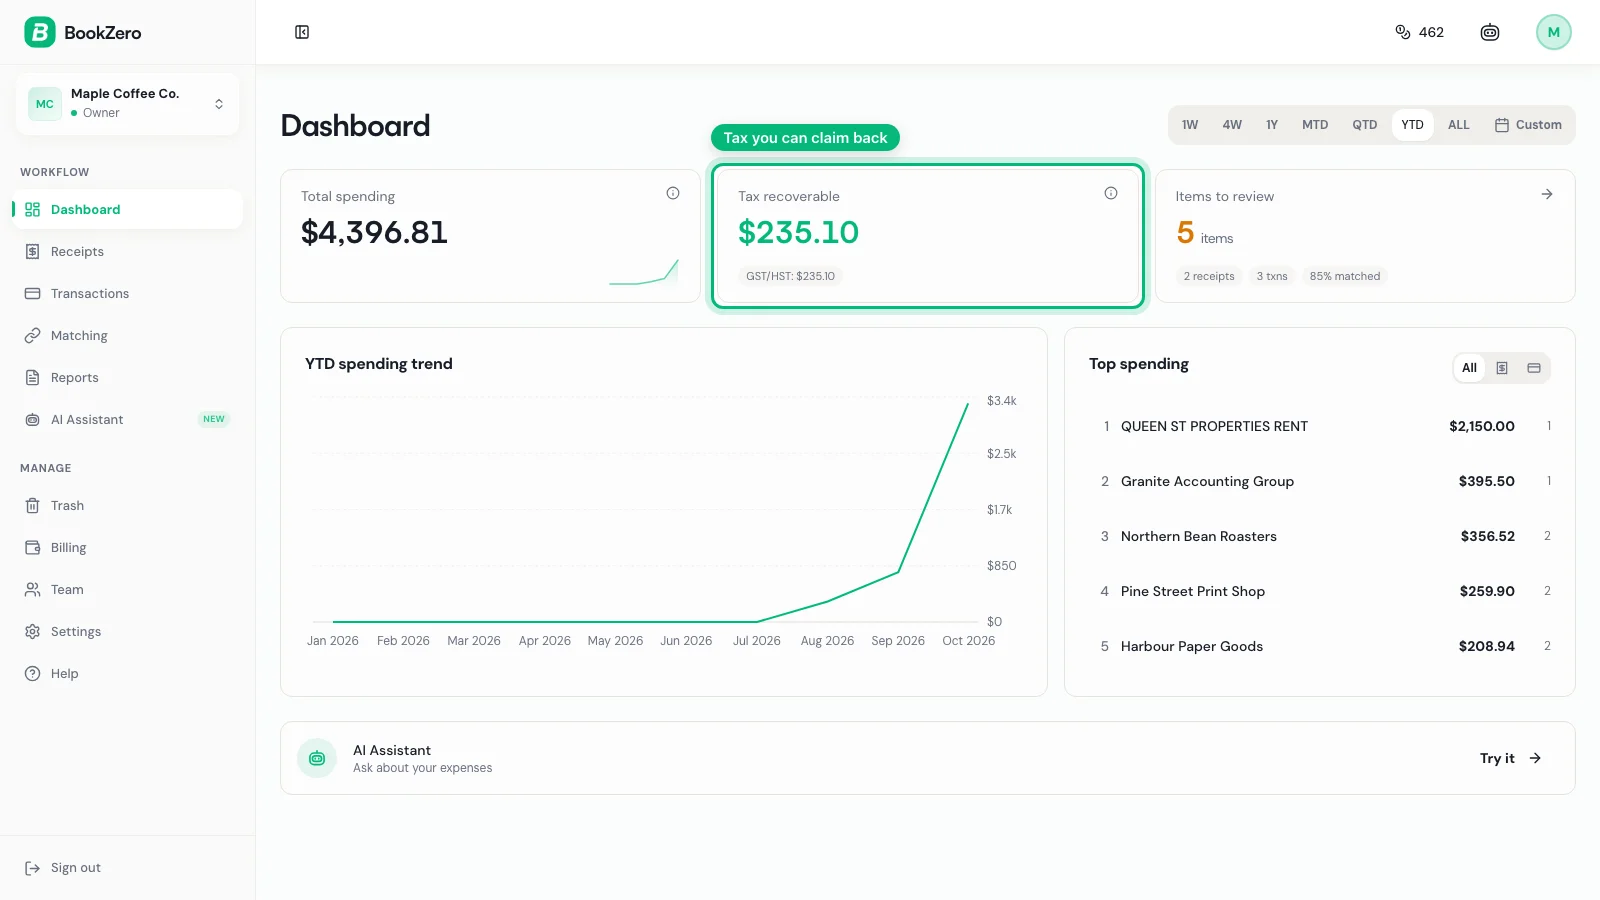The height and width of the screenshot is (900, 1600).
Task: Click the Billing icon in sidebar
Action: coord(32,547)
